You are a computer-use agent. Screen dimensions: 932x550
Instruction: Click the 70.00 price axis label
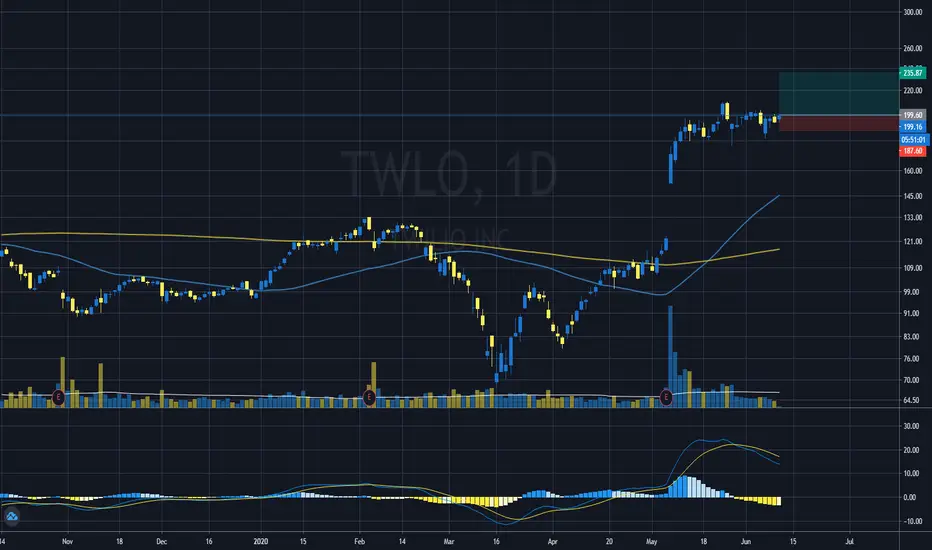pyautogui.click(x=912, y=380)
